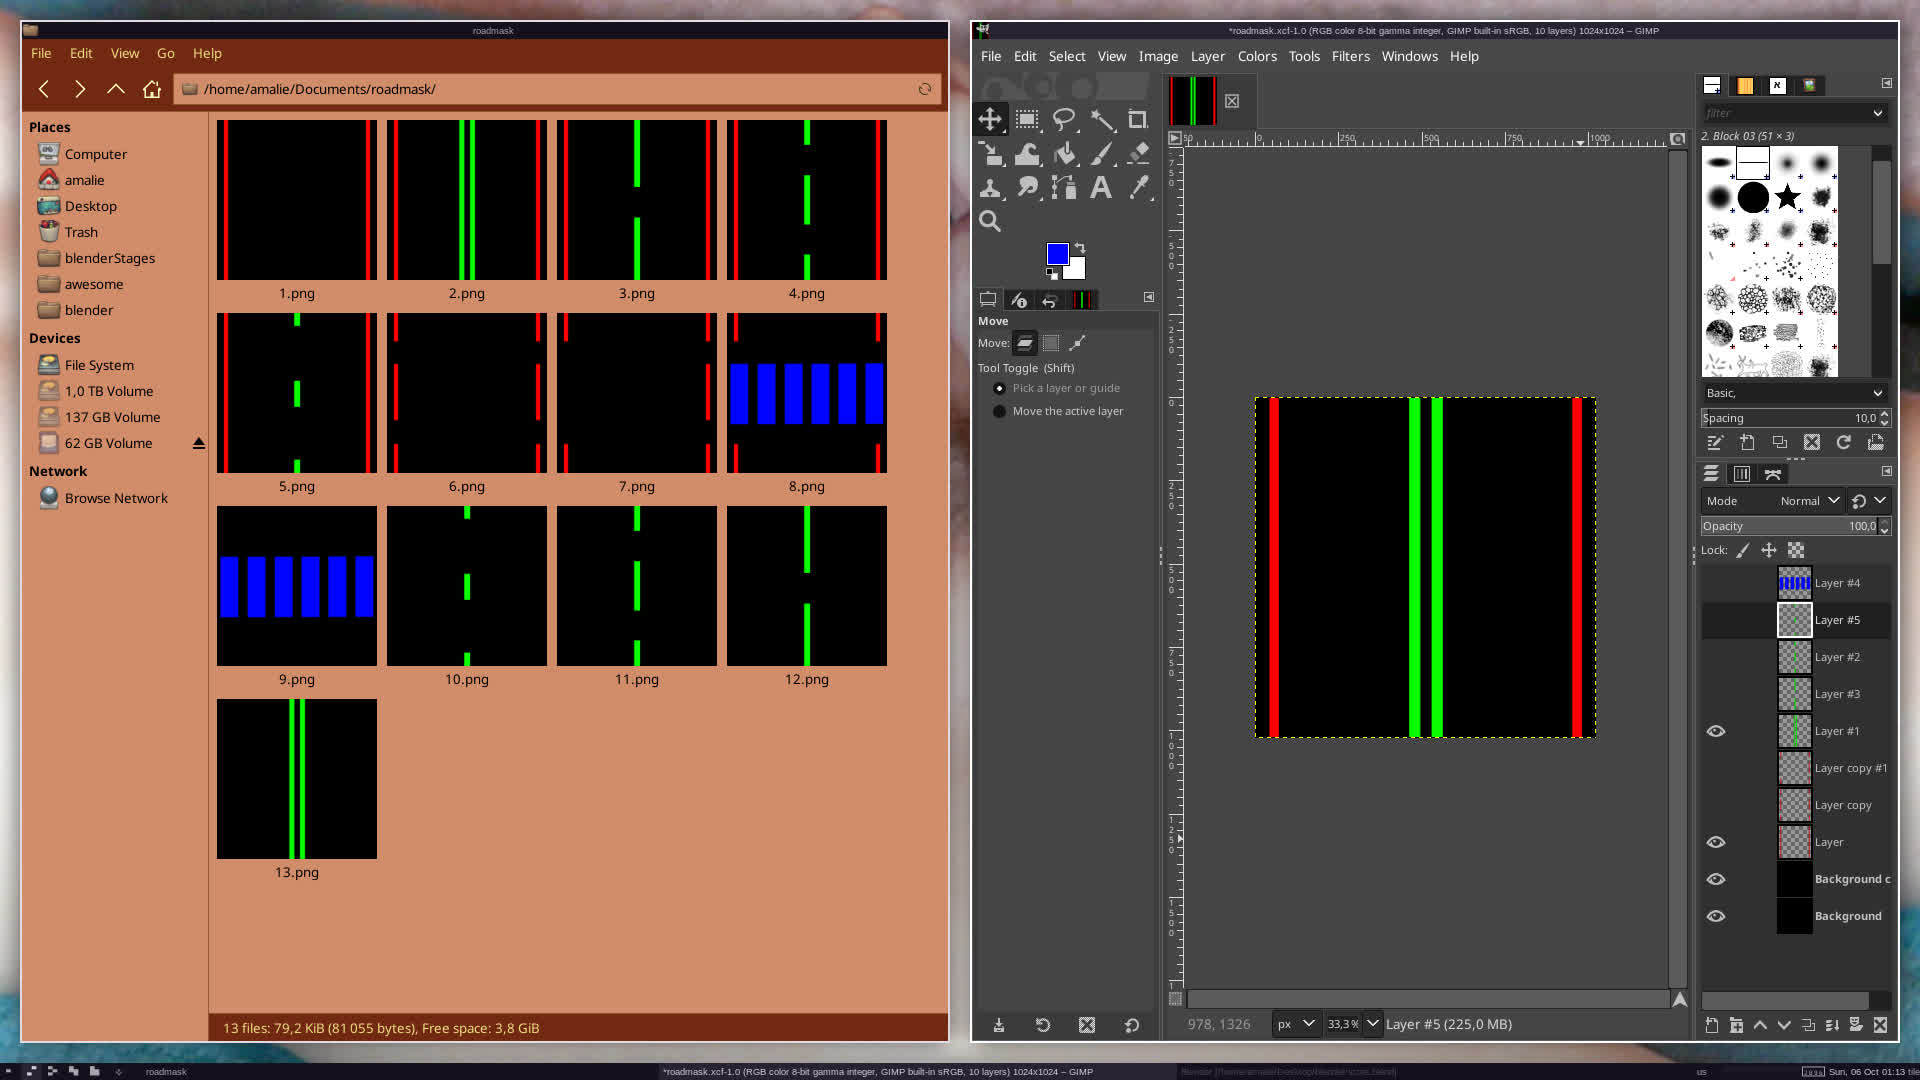The height and width of the screenshot is (1080, 1920).
Task: Select the 8.png thumbnail
Action: click(x=806, y=393)
